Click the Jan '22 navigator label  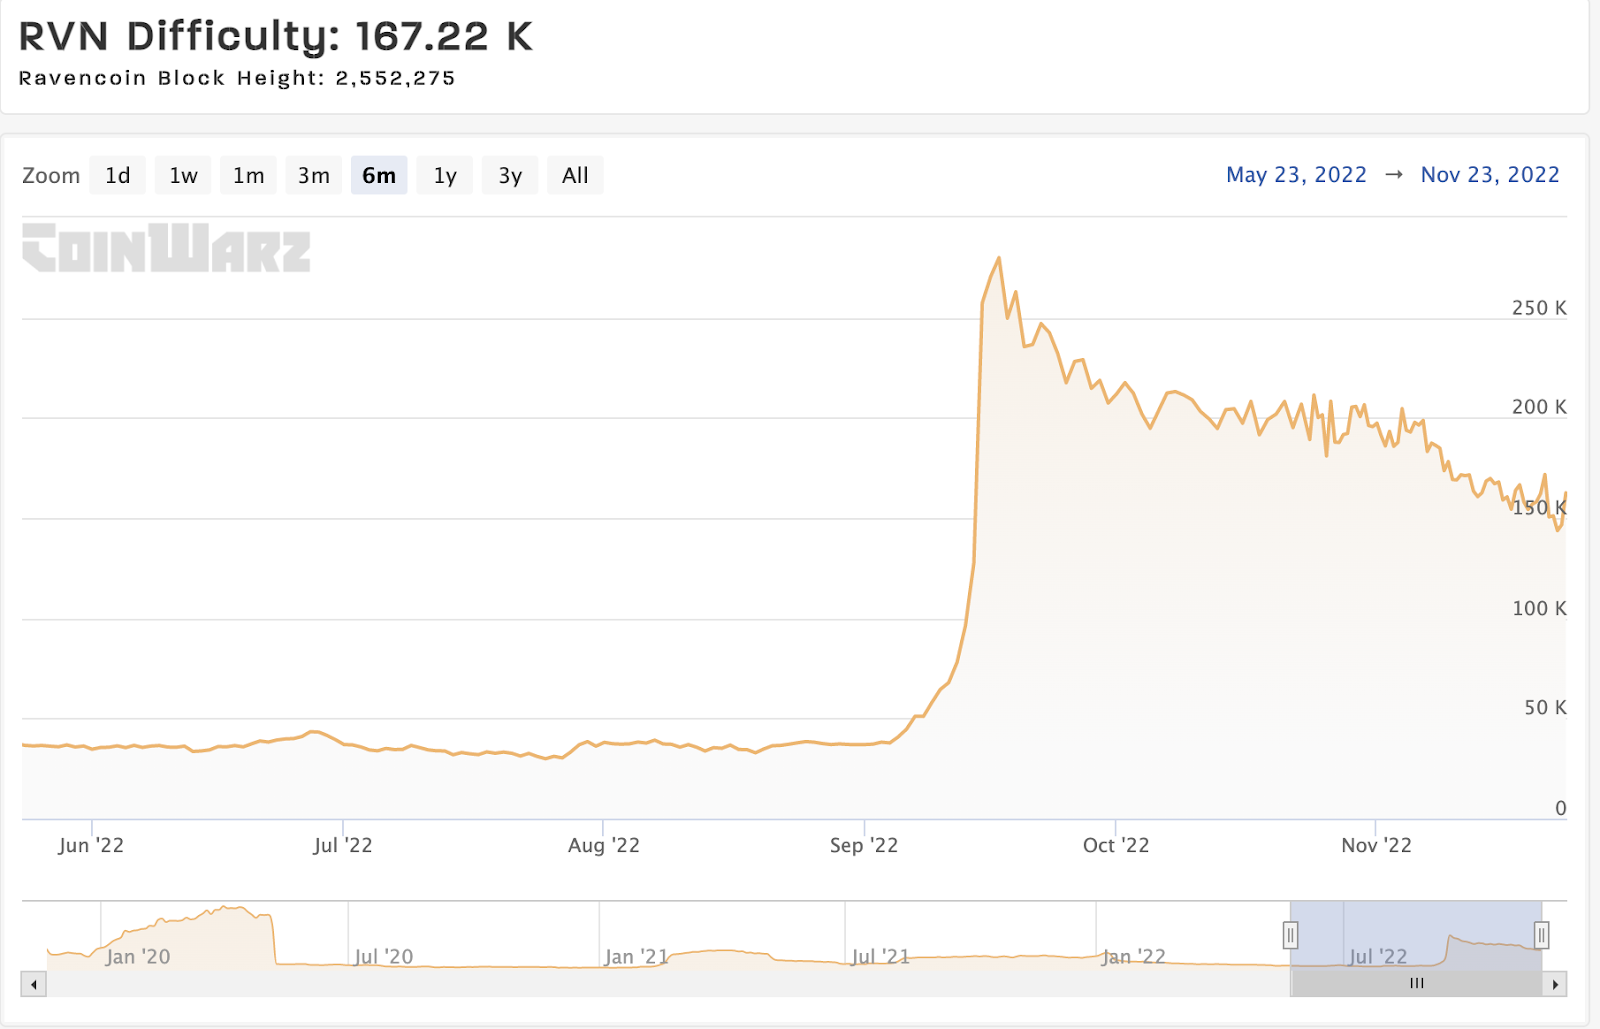1133,957
